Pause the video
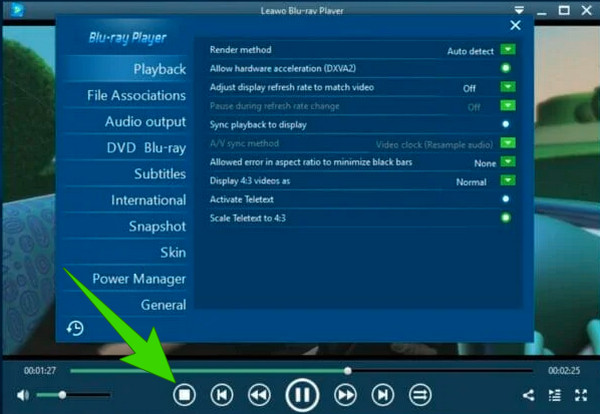 pos(302,395)
